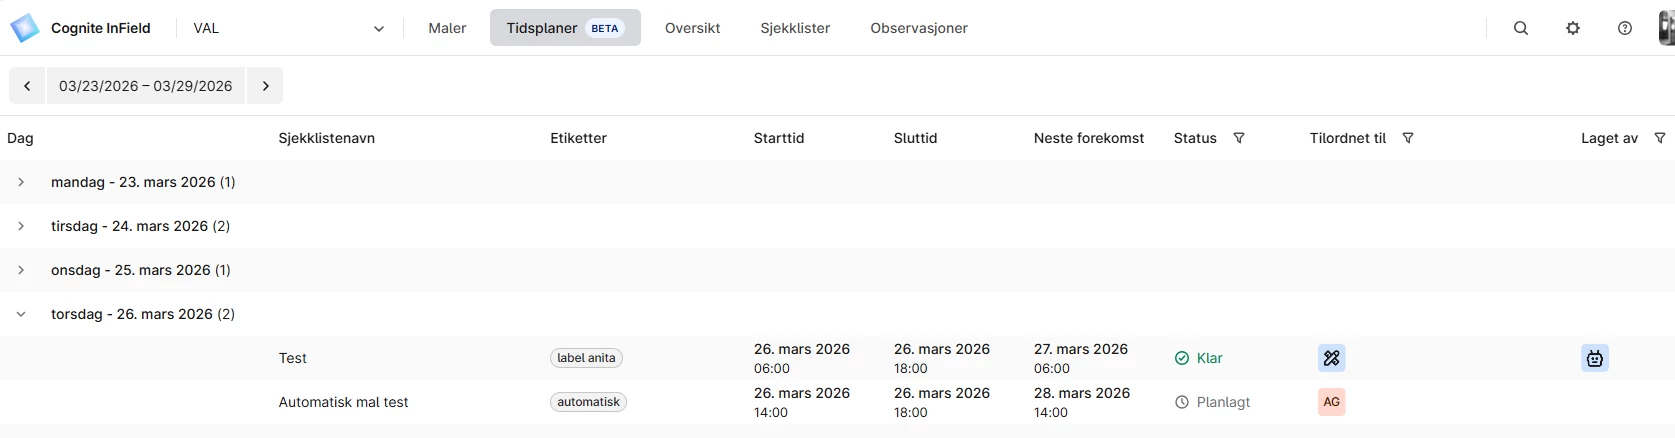Click the tools assignee icon on the Test row
Image resolution: width=1675 pixels, height=438 pixels.
click(1331, 358)
